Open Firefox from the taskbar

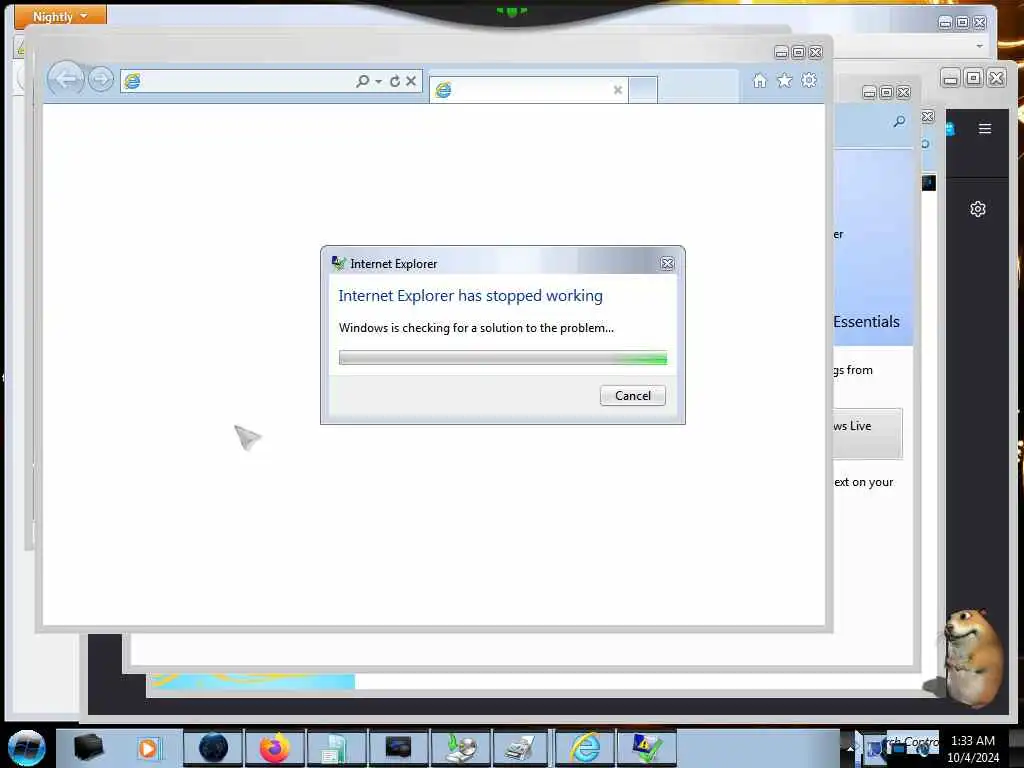[275, 747]
